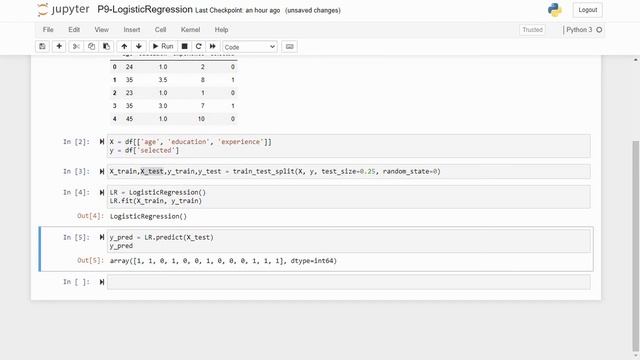Open the File menu

(x=48, y=30)
